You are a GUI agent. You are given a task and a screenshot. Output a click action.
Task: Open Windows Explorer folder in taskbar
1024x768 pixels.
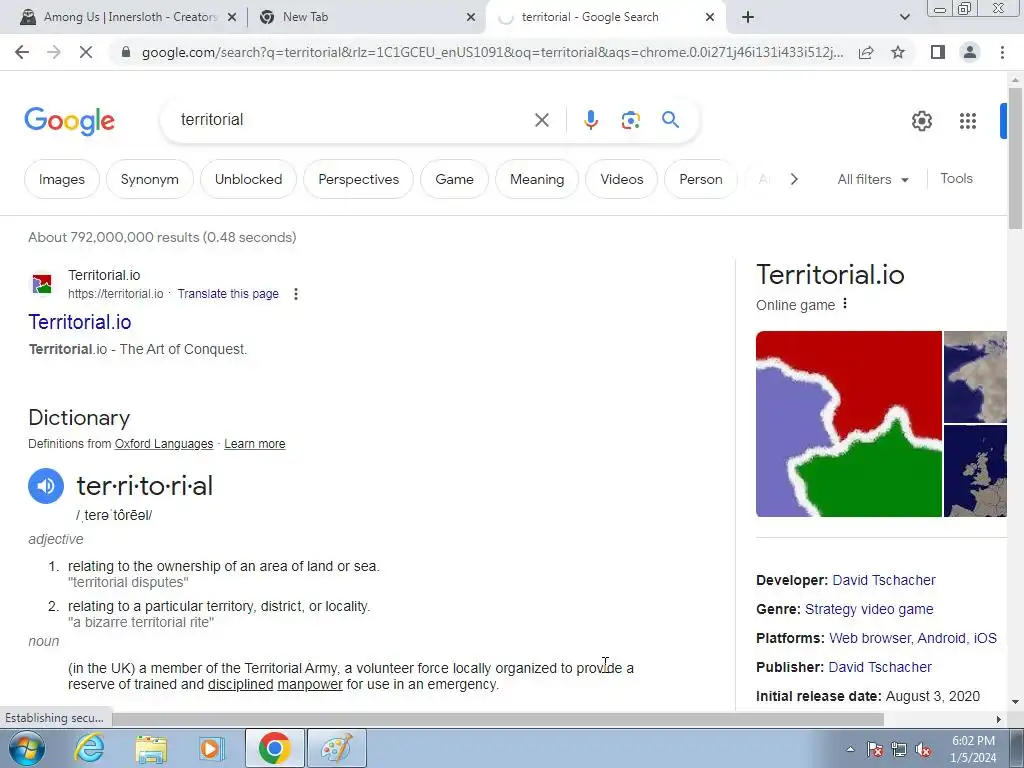(x=151, y=748)
